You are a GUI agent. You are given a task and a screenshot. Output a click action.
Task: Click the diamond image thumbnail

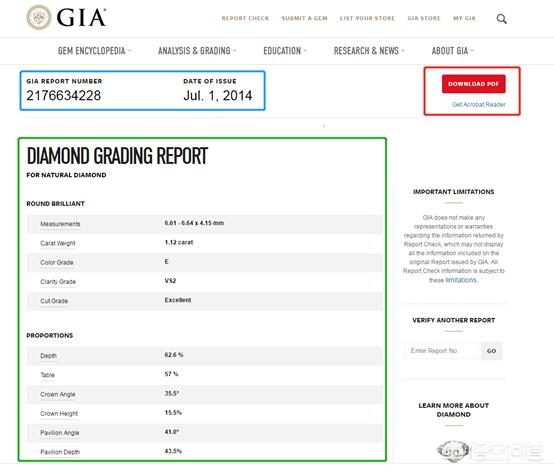[x=453, y=451]
